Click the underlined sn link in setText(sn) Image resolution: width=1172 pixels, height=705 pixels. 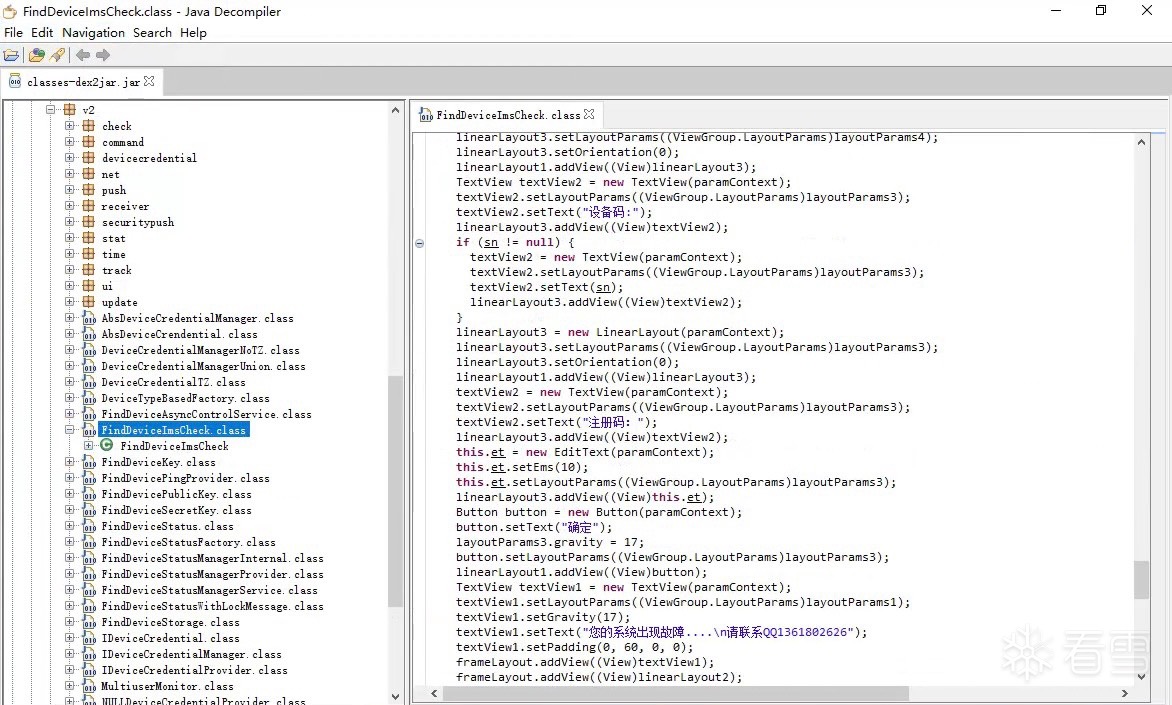click(x=602, y=288)
